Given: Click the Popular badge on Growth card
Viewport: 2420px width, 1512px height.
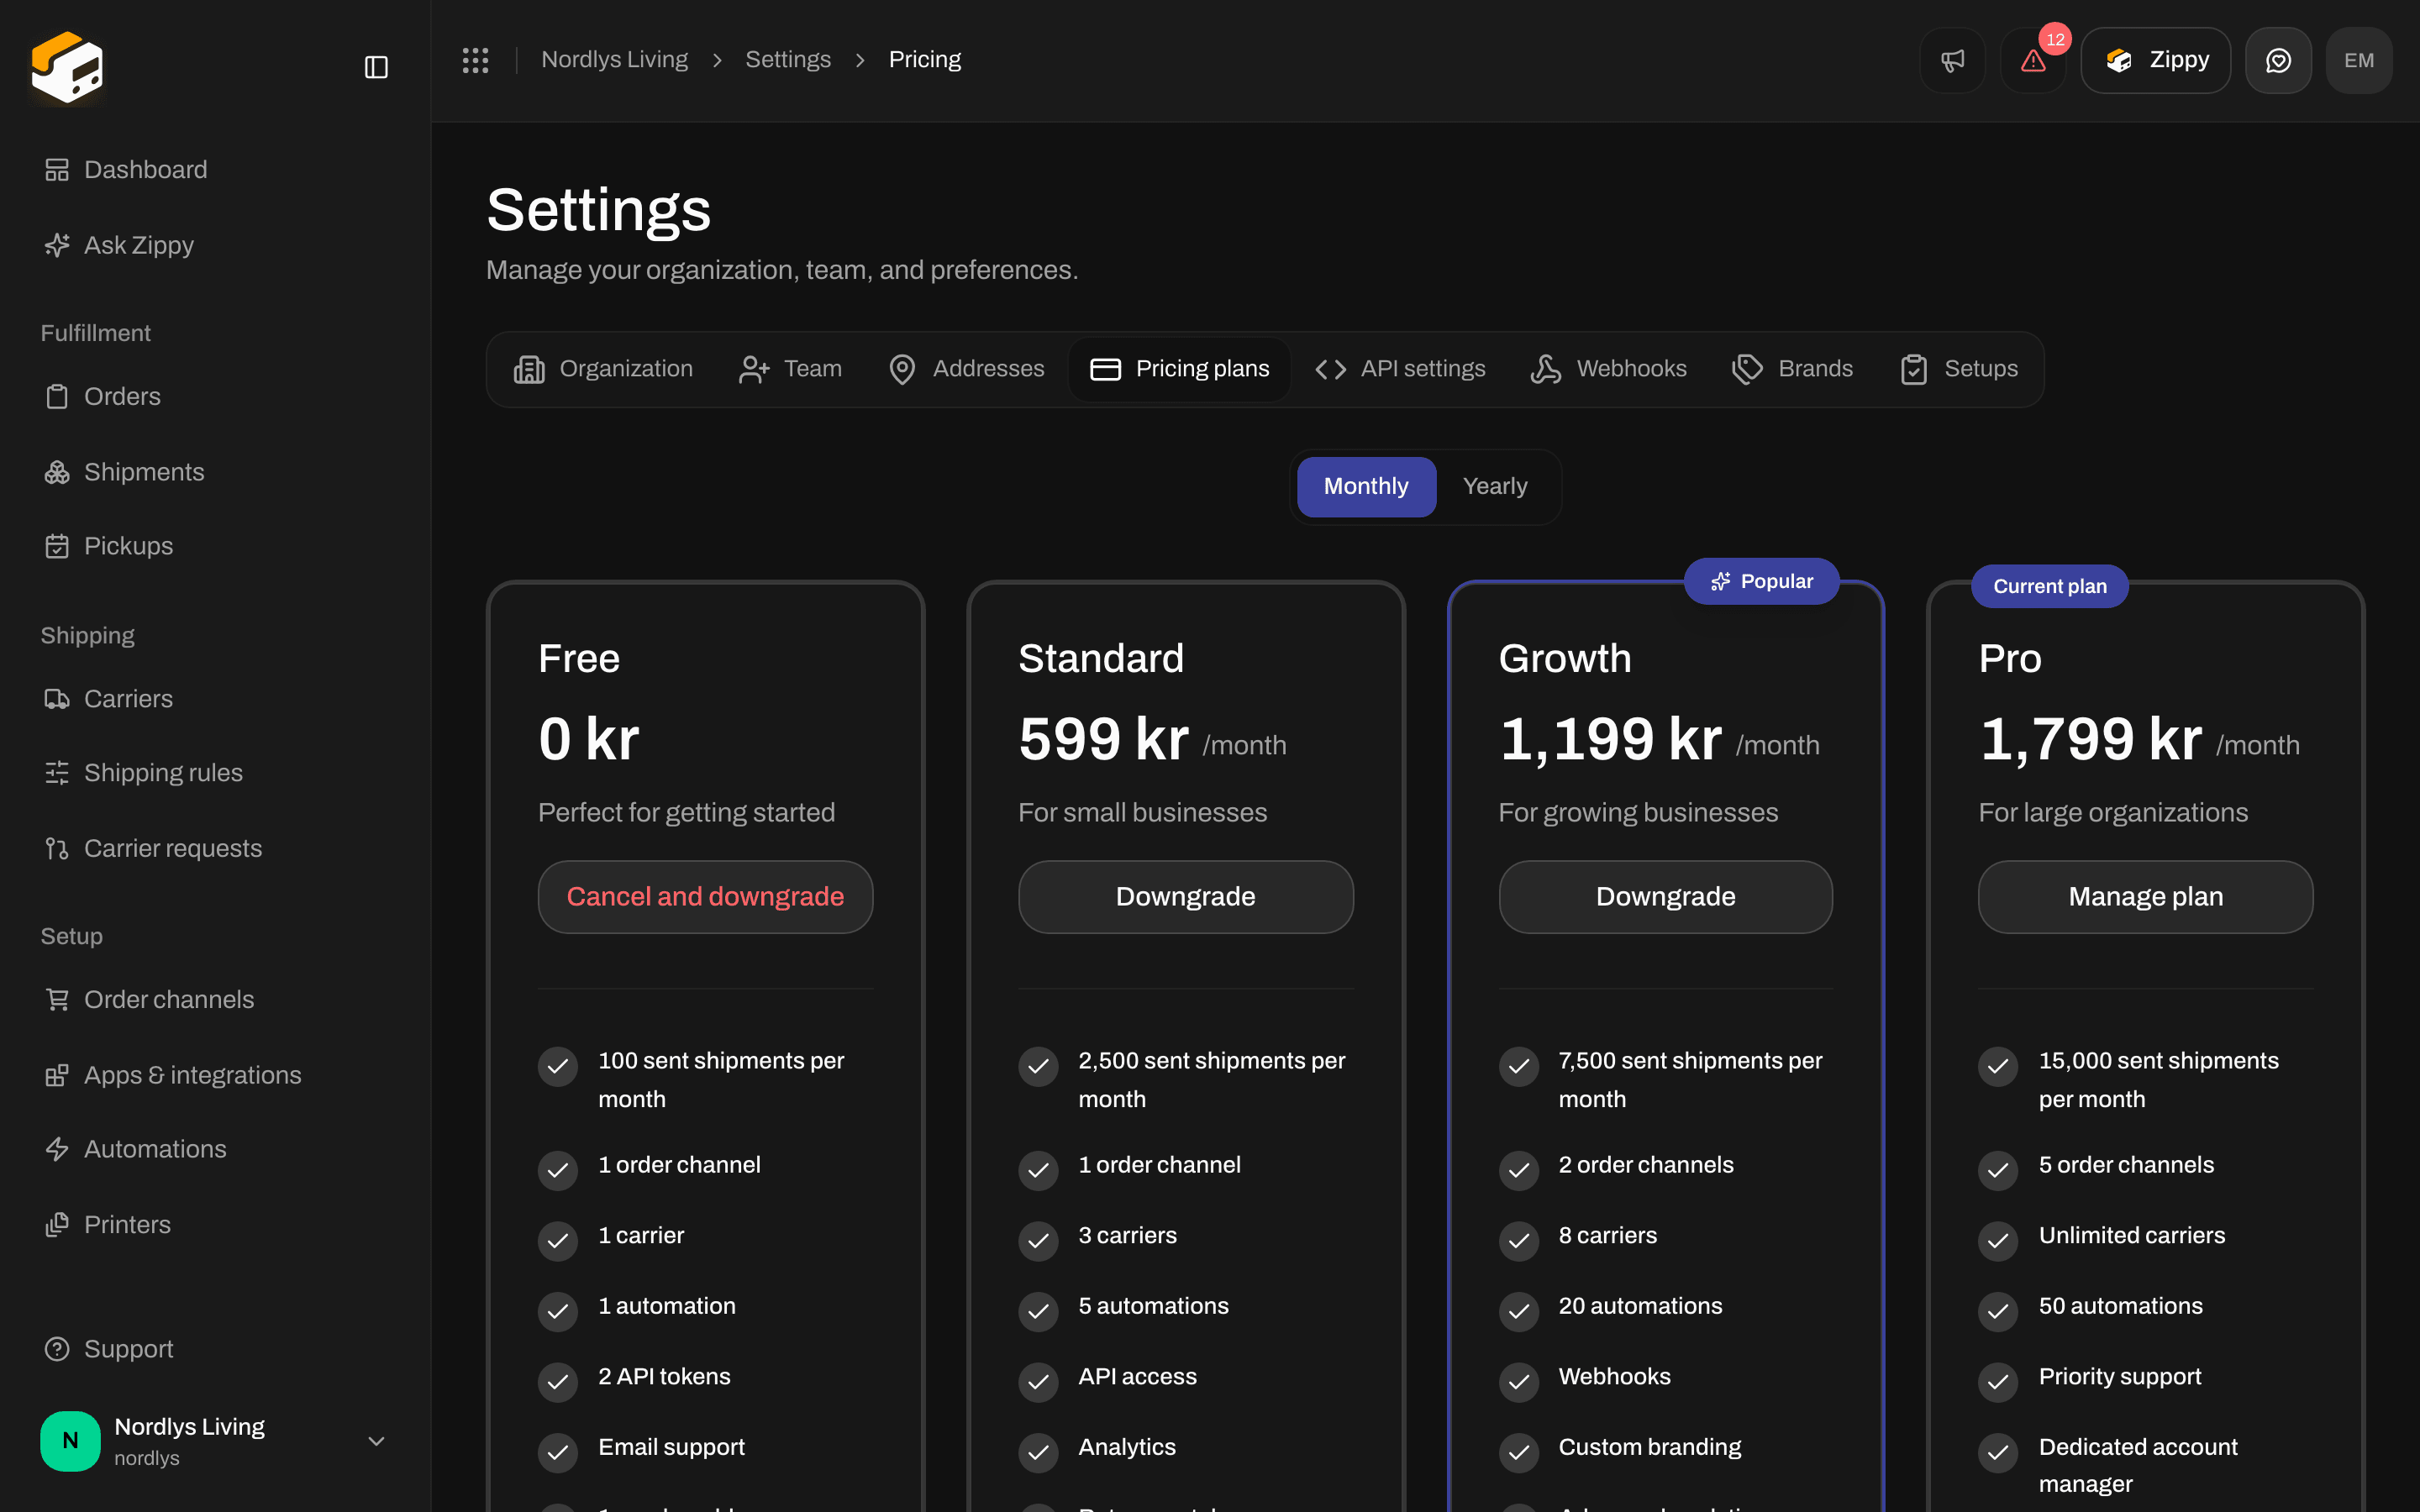Looking at the screenshot, I should click(x=1761, y=581).
